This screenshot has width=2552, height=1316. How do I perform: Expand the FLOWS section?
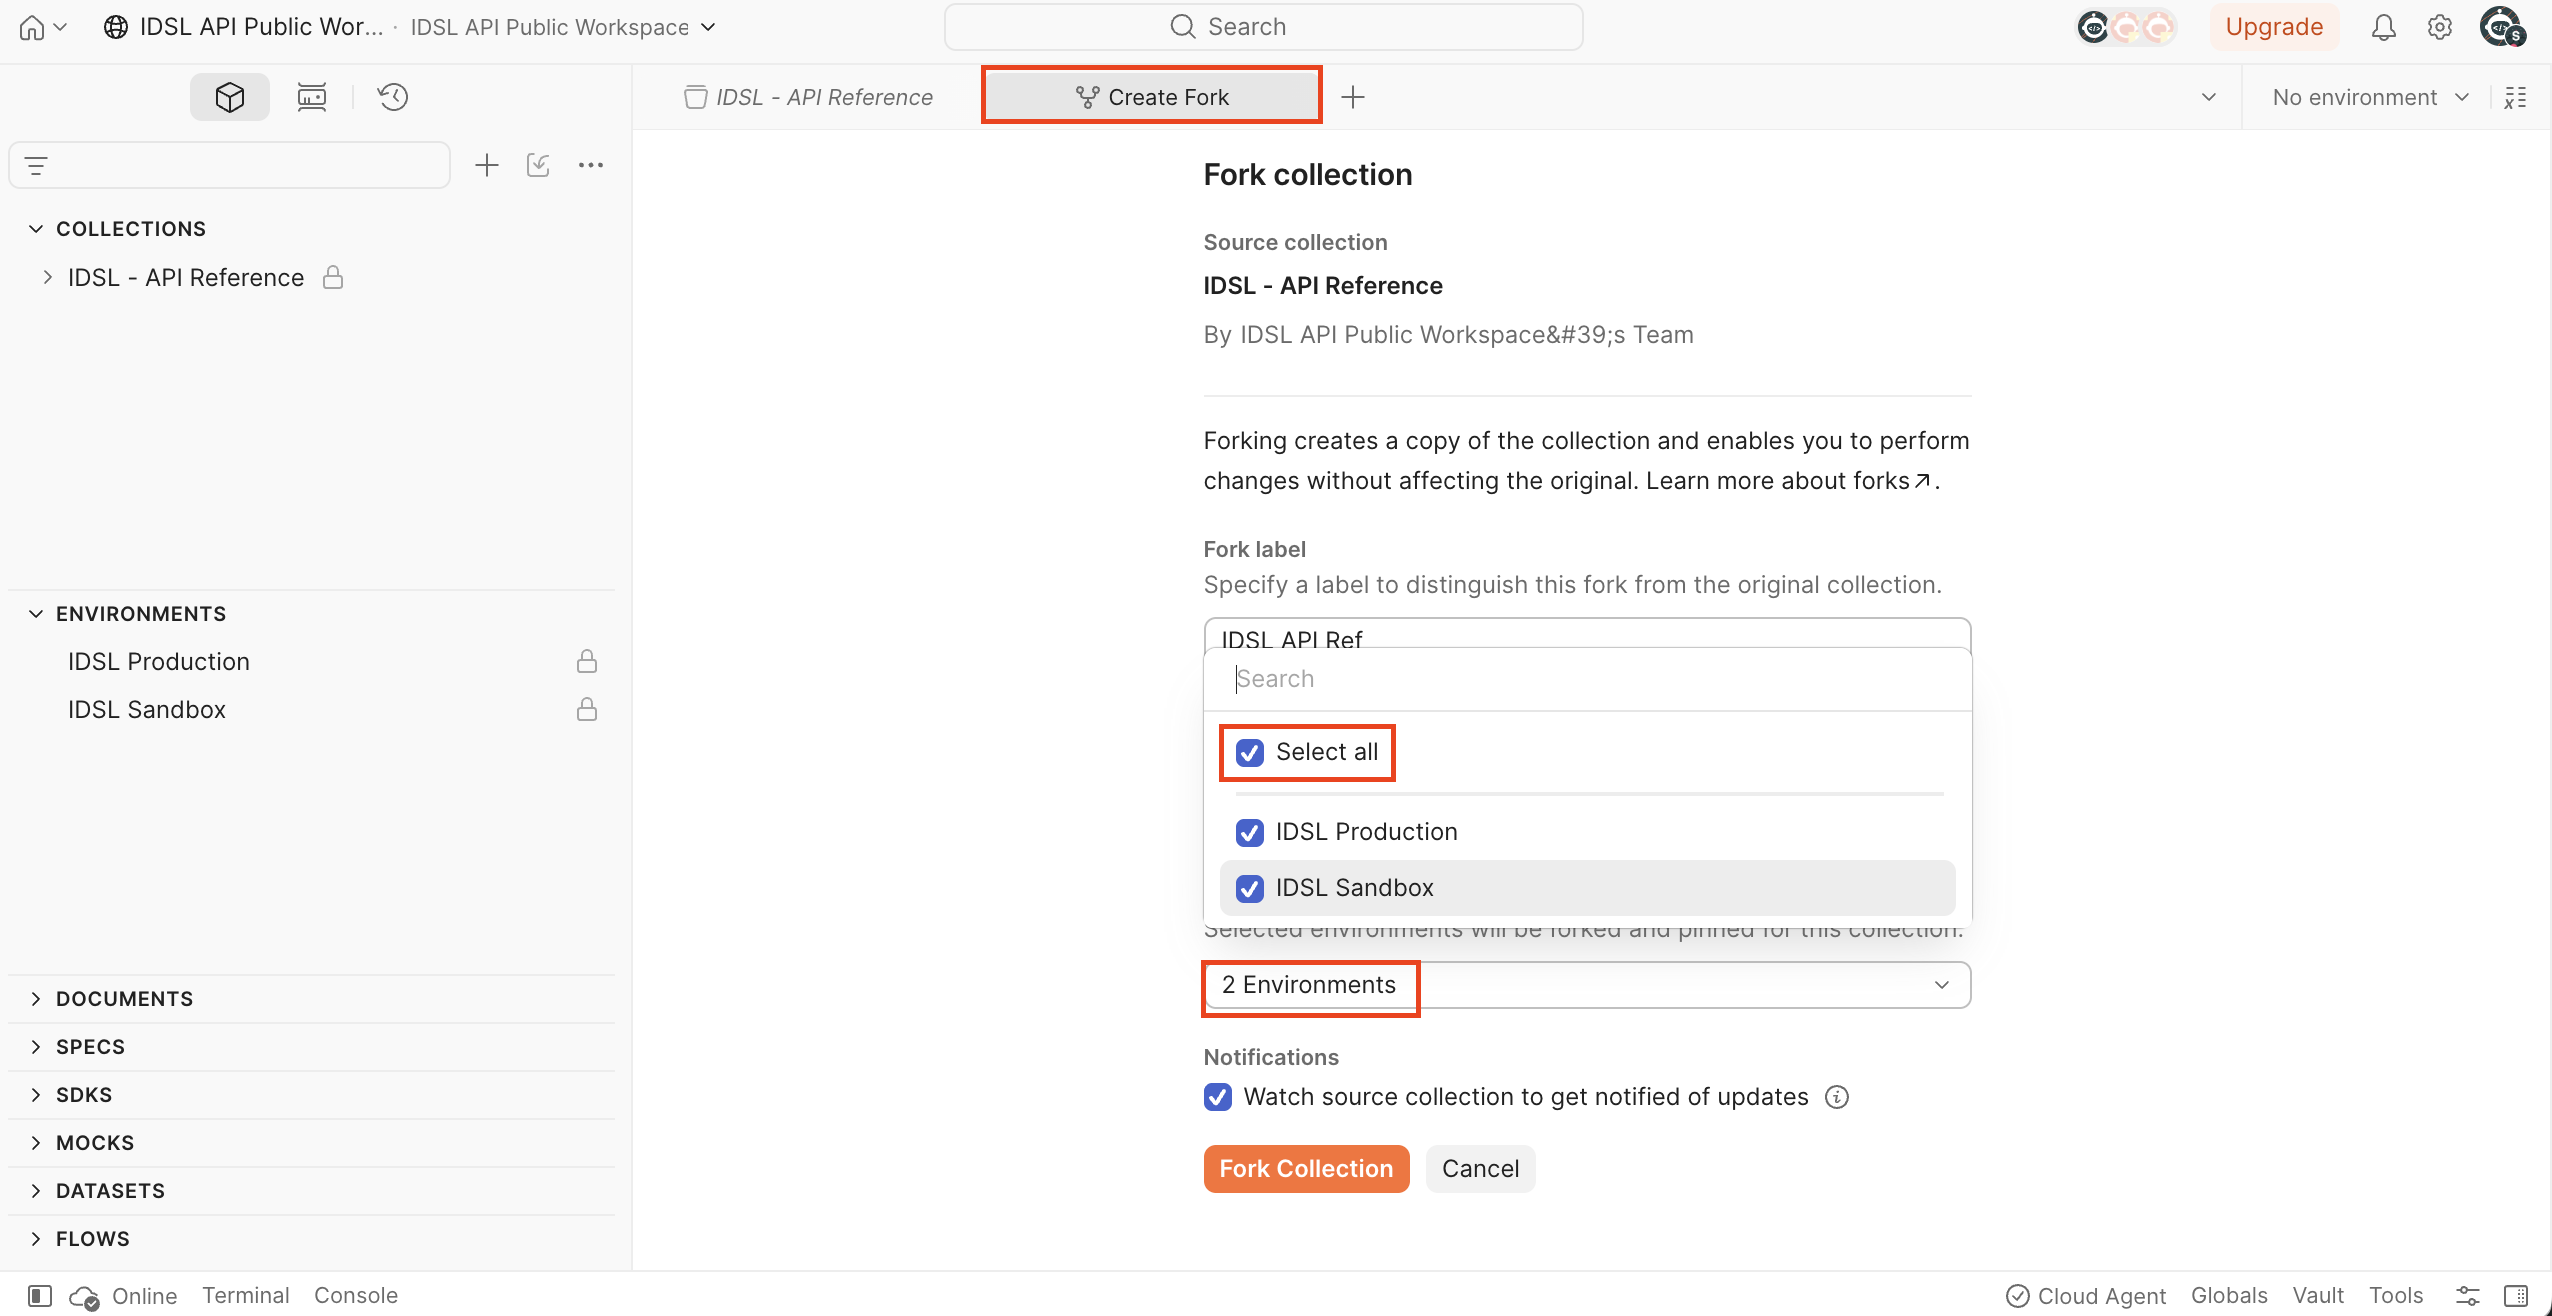pos(36,1239)
